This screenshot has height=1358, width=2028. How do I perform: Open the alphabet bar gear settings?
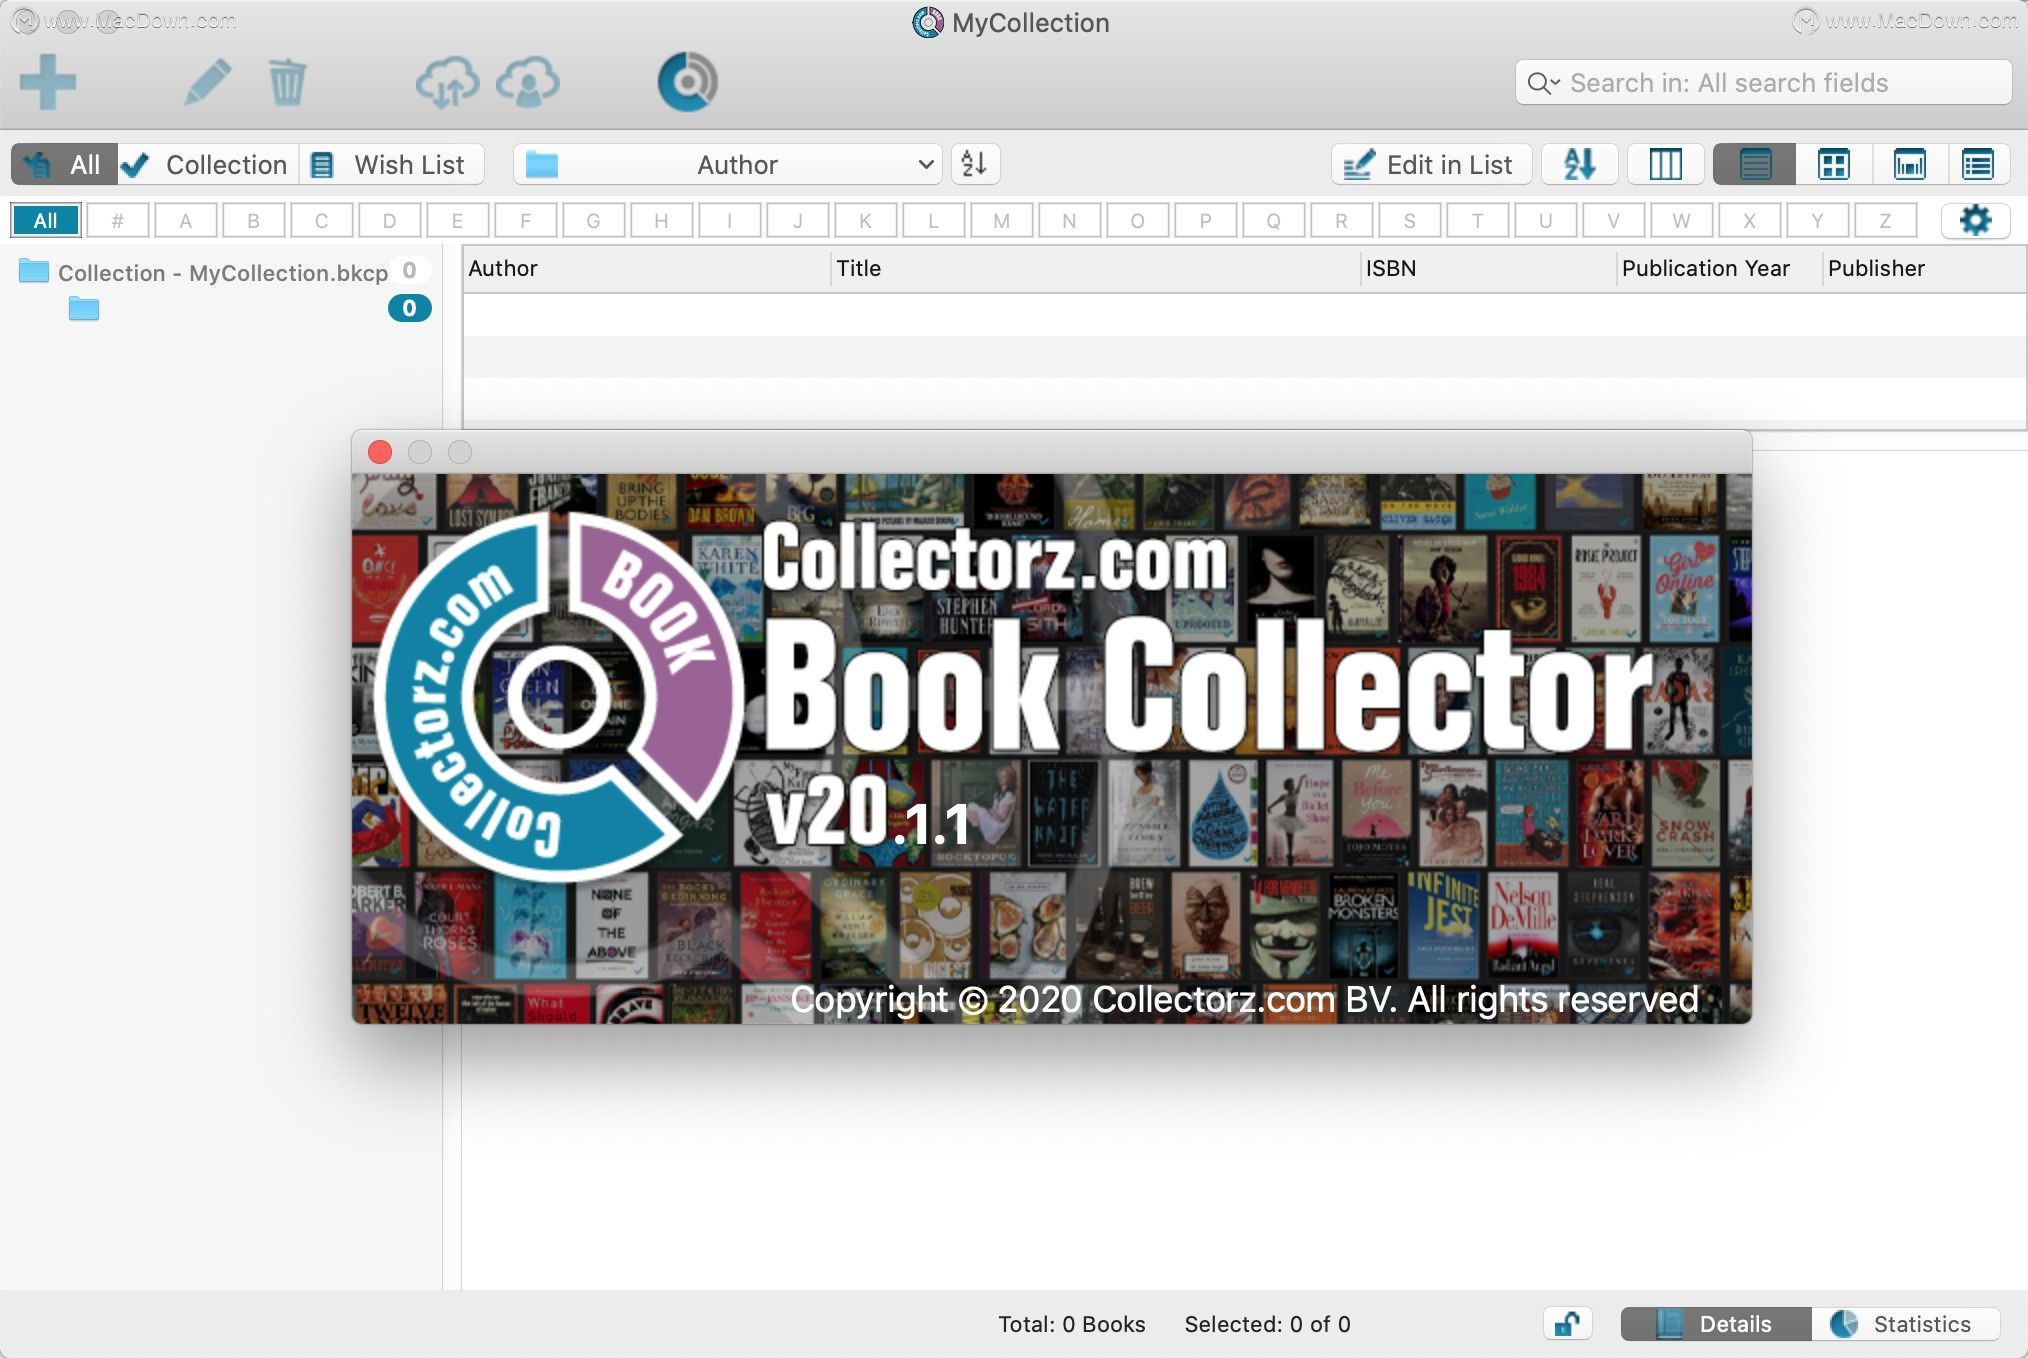click(1975, 220)
